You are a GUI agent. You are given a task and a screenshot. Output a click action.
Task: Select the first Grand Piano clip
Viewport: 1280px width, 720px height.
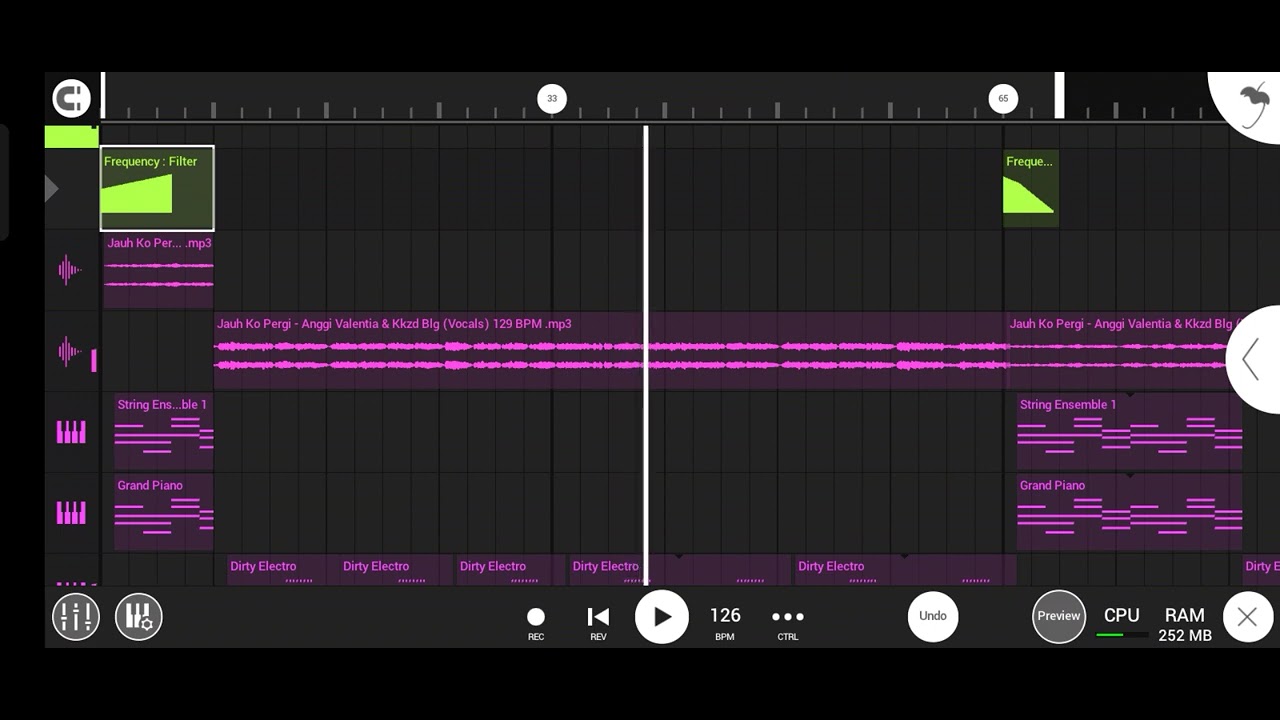[x=164, y=513]
